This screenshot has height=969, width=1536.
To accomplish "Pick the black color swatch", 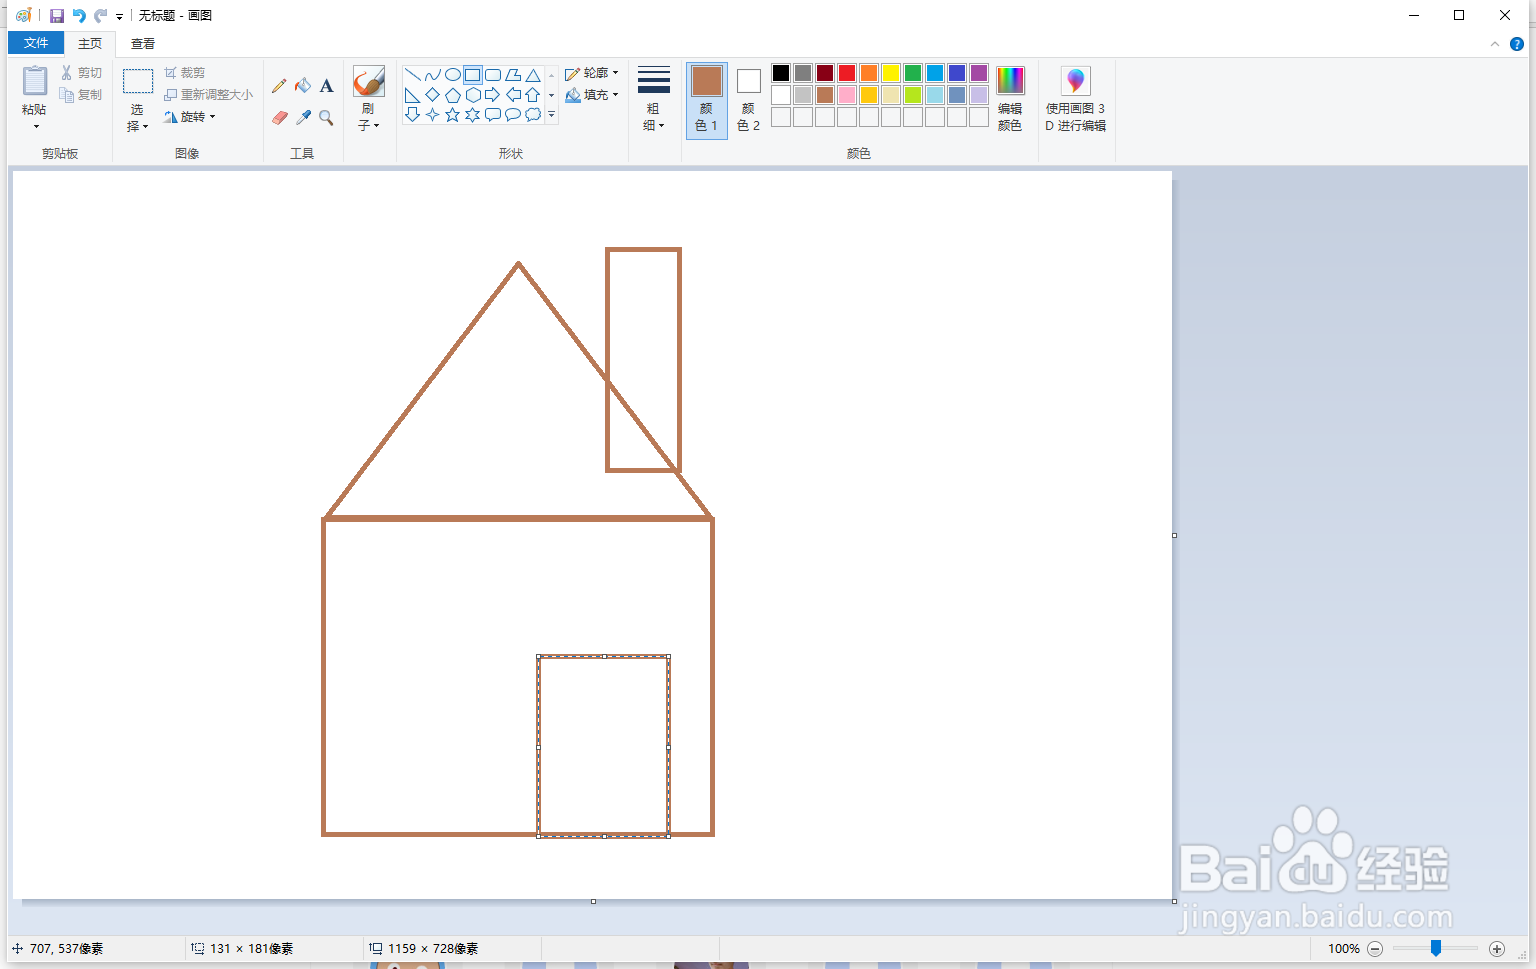I will (x=781, y=73).
